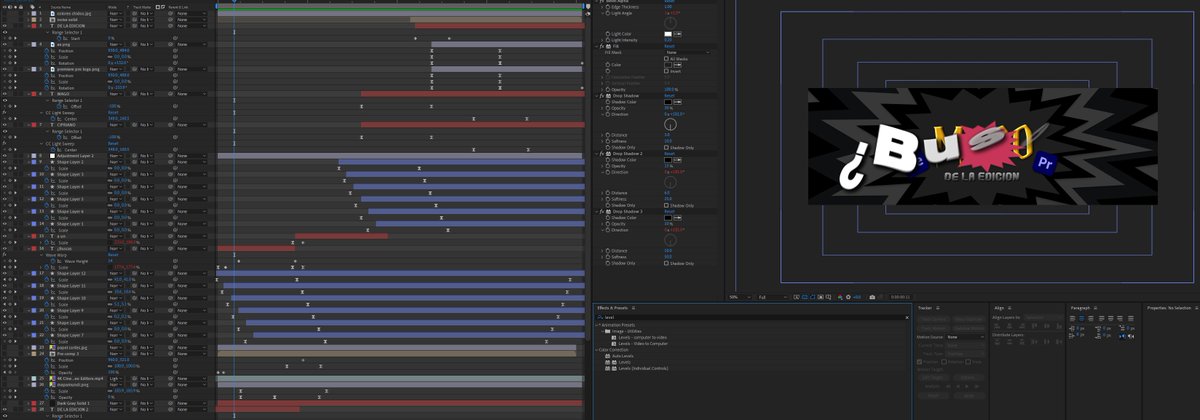Select left align text in Paragraph panel
The image size is (1200, 420).
coord(1072,319)
